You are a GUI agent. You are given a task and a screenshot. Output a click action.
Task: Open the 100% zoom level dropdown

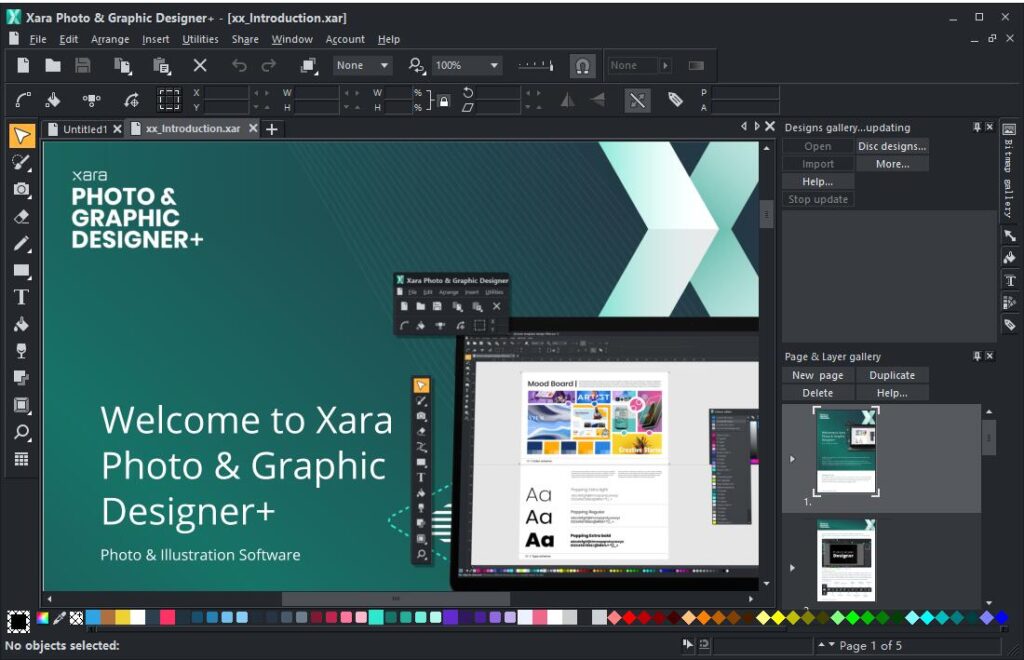pyautogui.click(x=496, y=65)
